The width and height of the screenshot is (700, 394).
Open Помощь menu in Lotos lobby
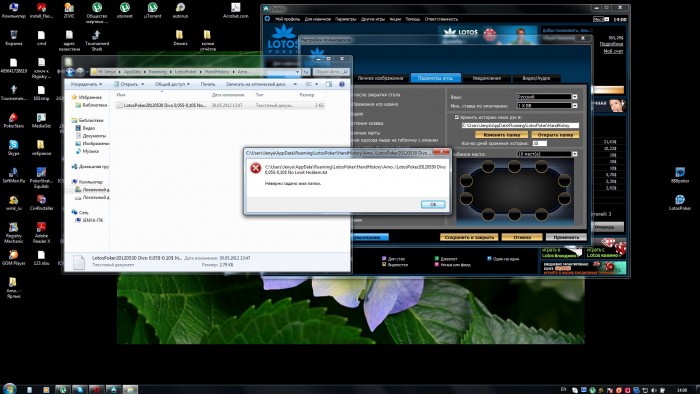click(412, 19)
